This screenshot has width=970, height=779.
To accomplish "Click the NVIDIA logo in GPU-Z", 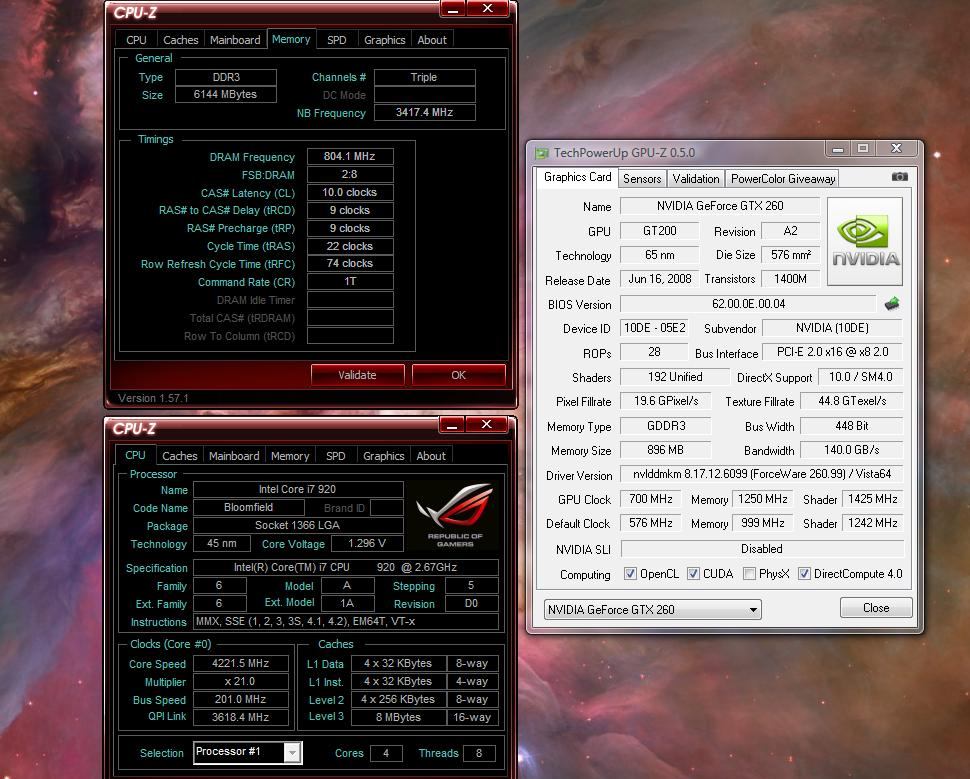I will pyautogui.click(x=865, y=241).
